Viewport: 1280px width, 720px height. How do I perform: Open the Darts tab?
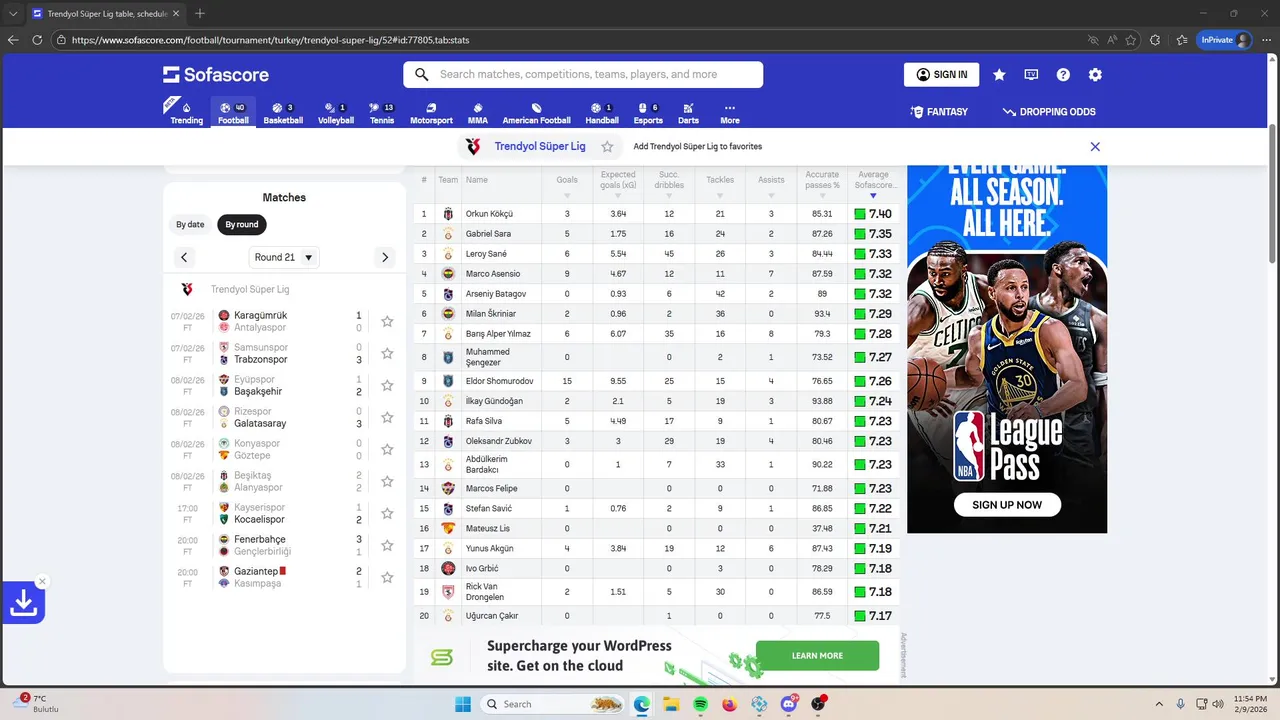(x=688, y=113)
